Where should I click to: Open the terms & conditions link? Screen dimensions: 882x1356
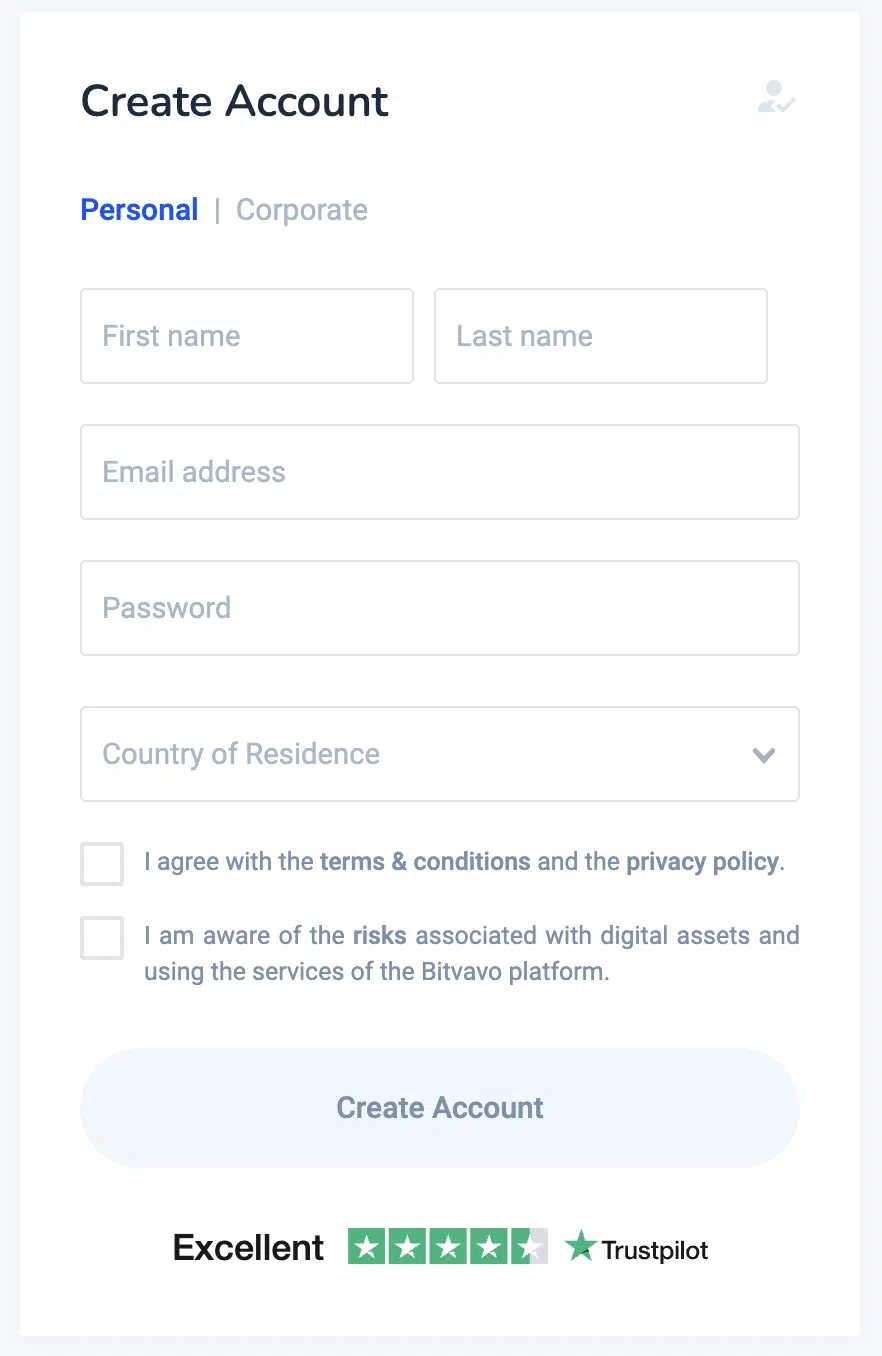425,861
